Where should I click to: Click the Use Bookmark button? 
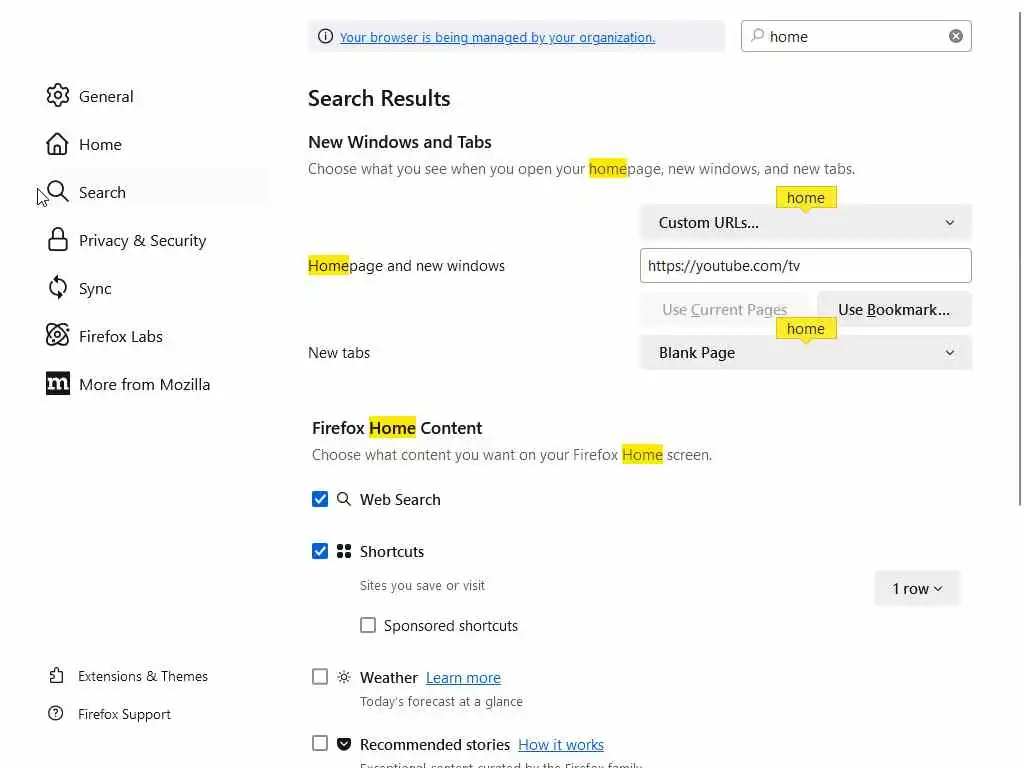click(894, 310)
